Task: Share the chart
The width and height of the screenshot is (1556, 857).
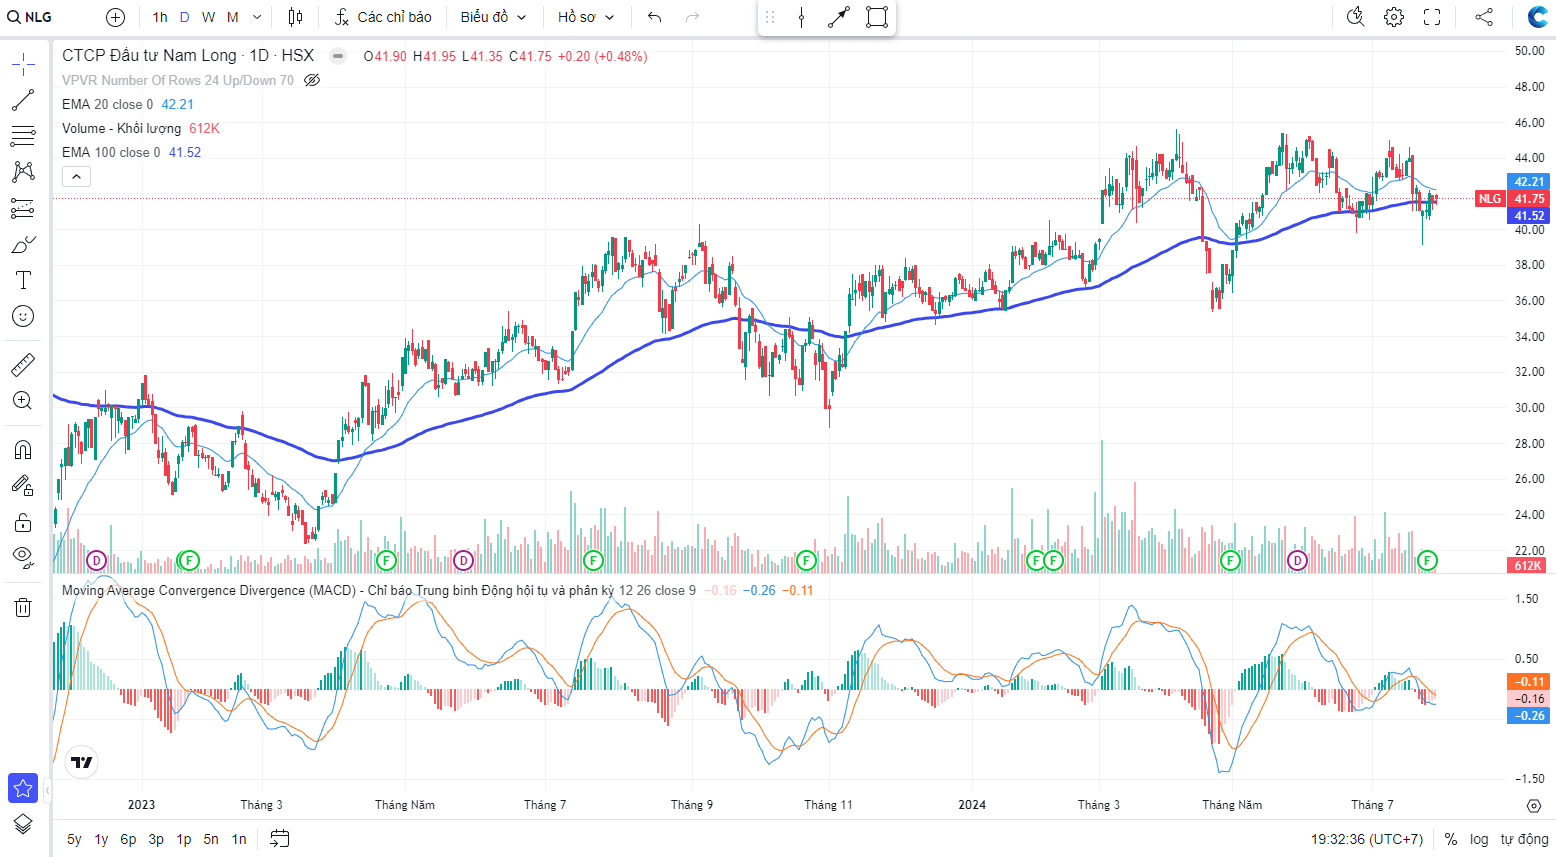Action: coord(1484,17)
